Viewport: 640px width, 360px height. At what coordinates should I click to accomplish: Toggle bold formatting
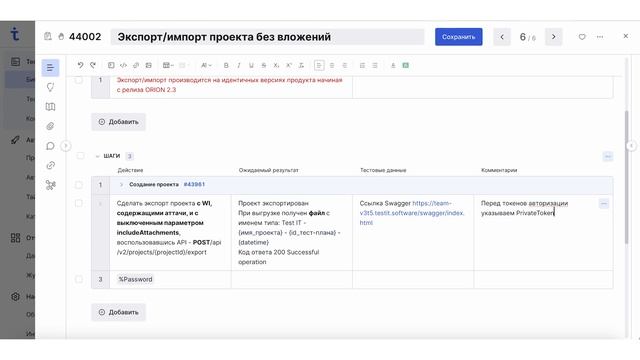click(226, 65)
